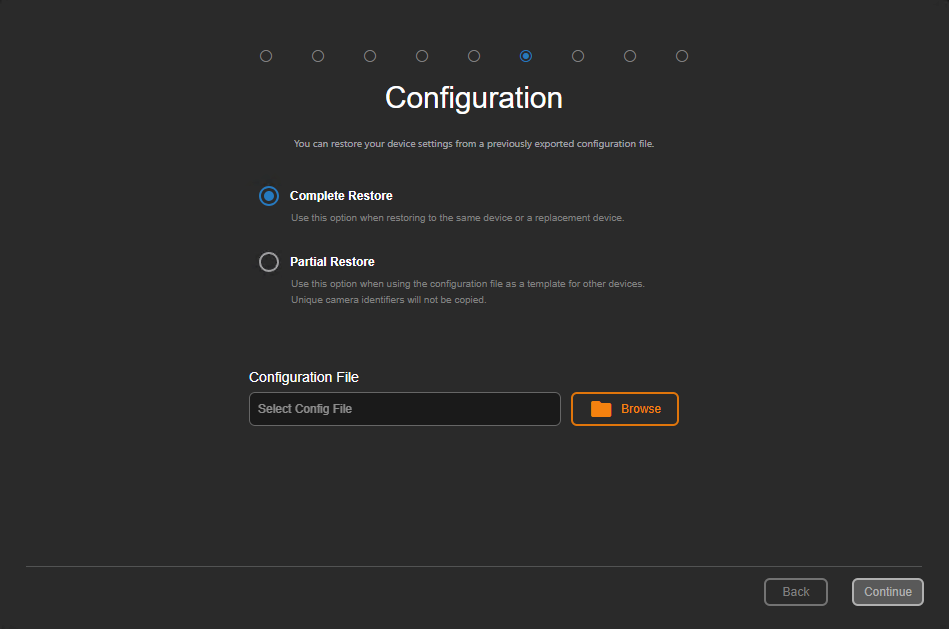Select the Complete Restore radio button

click(269, 196)
